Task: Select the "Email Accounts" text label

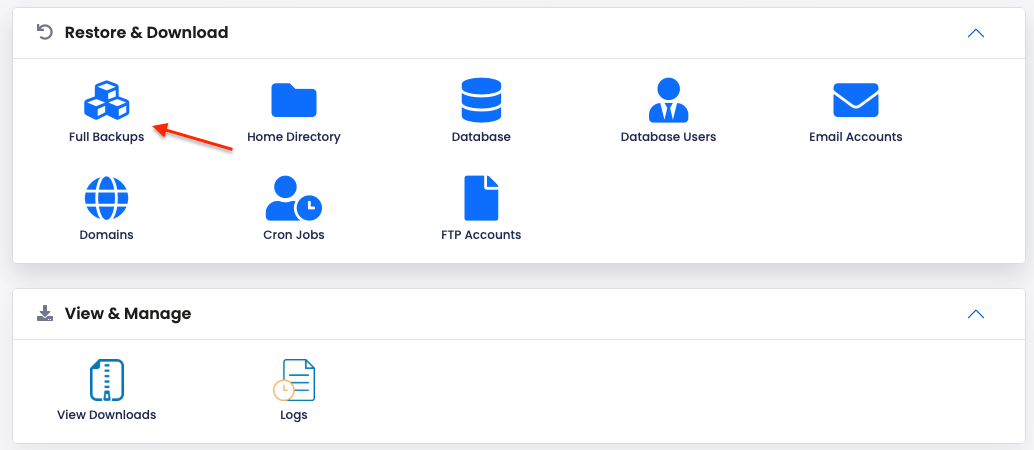Action: point(855,137)
